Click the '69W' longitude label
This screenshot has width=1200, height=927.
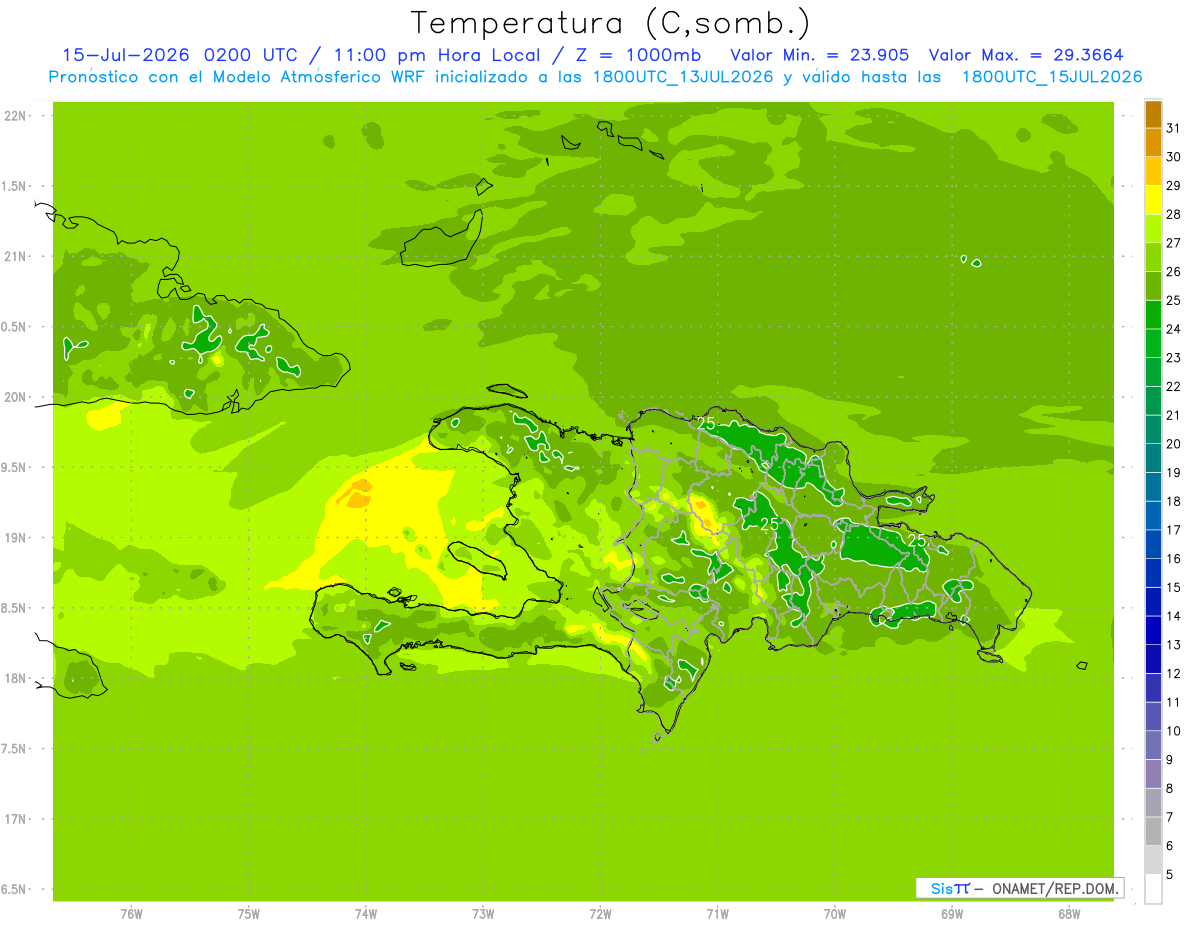point(952,914)
